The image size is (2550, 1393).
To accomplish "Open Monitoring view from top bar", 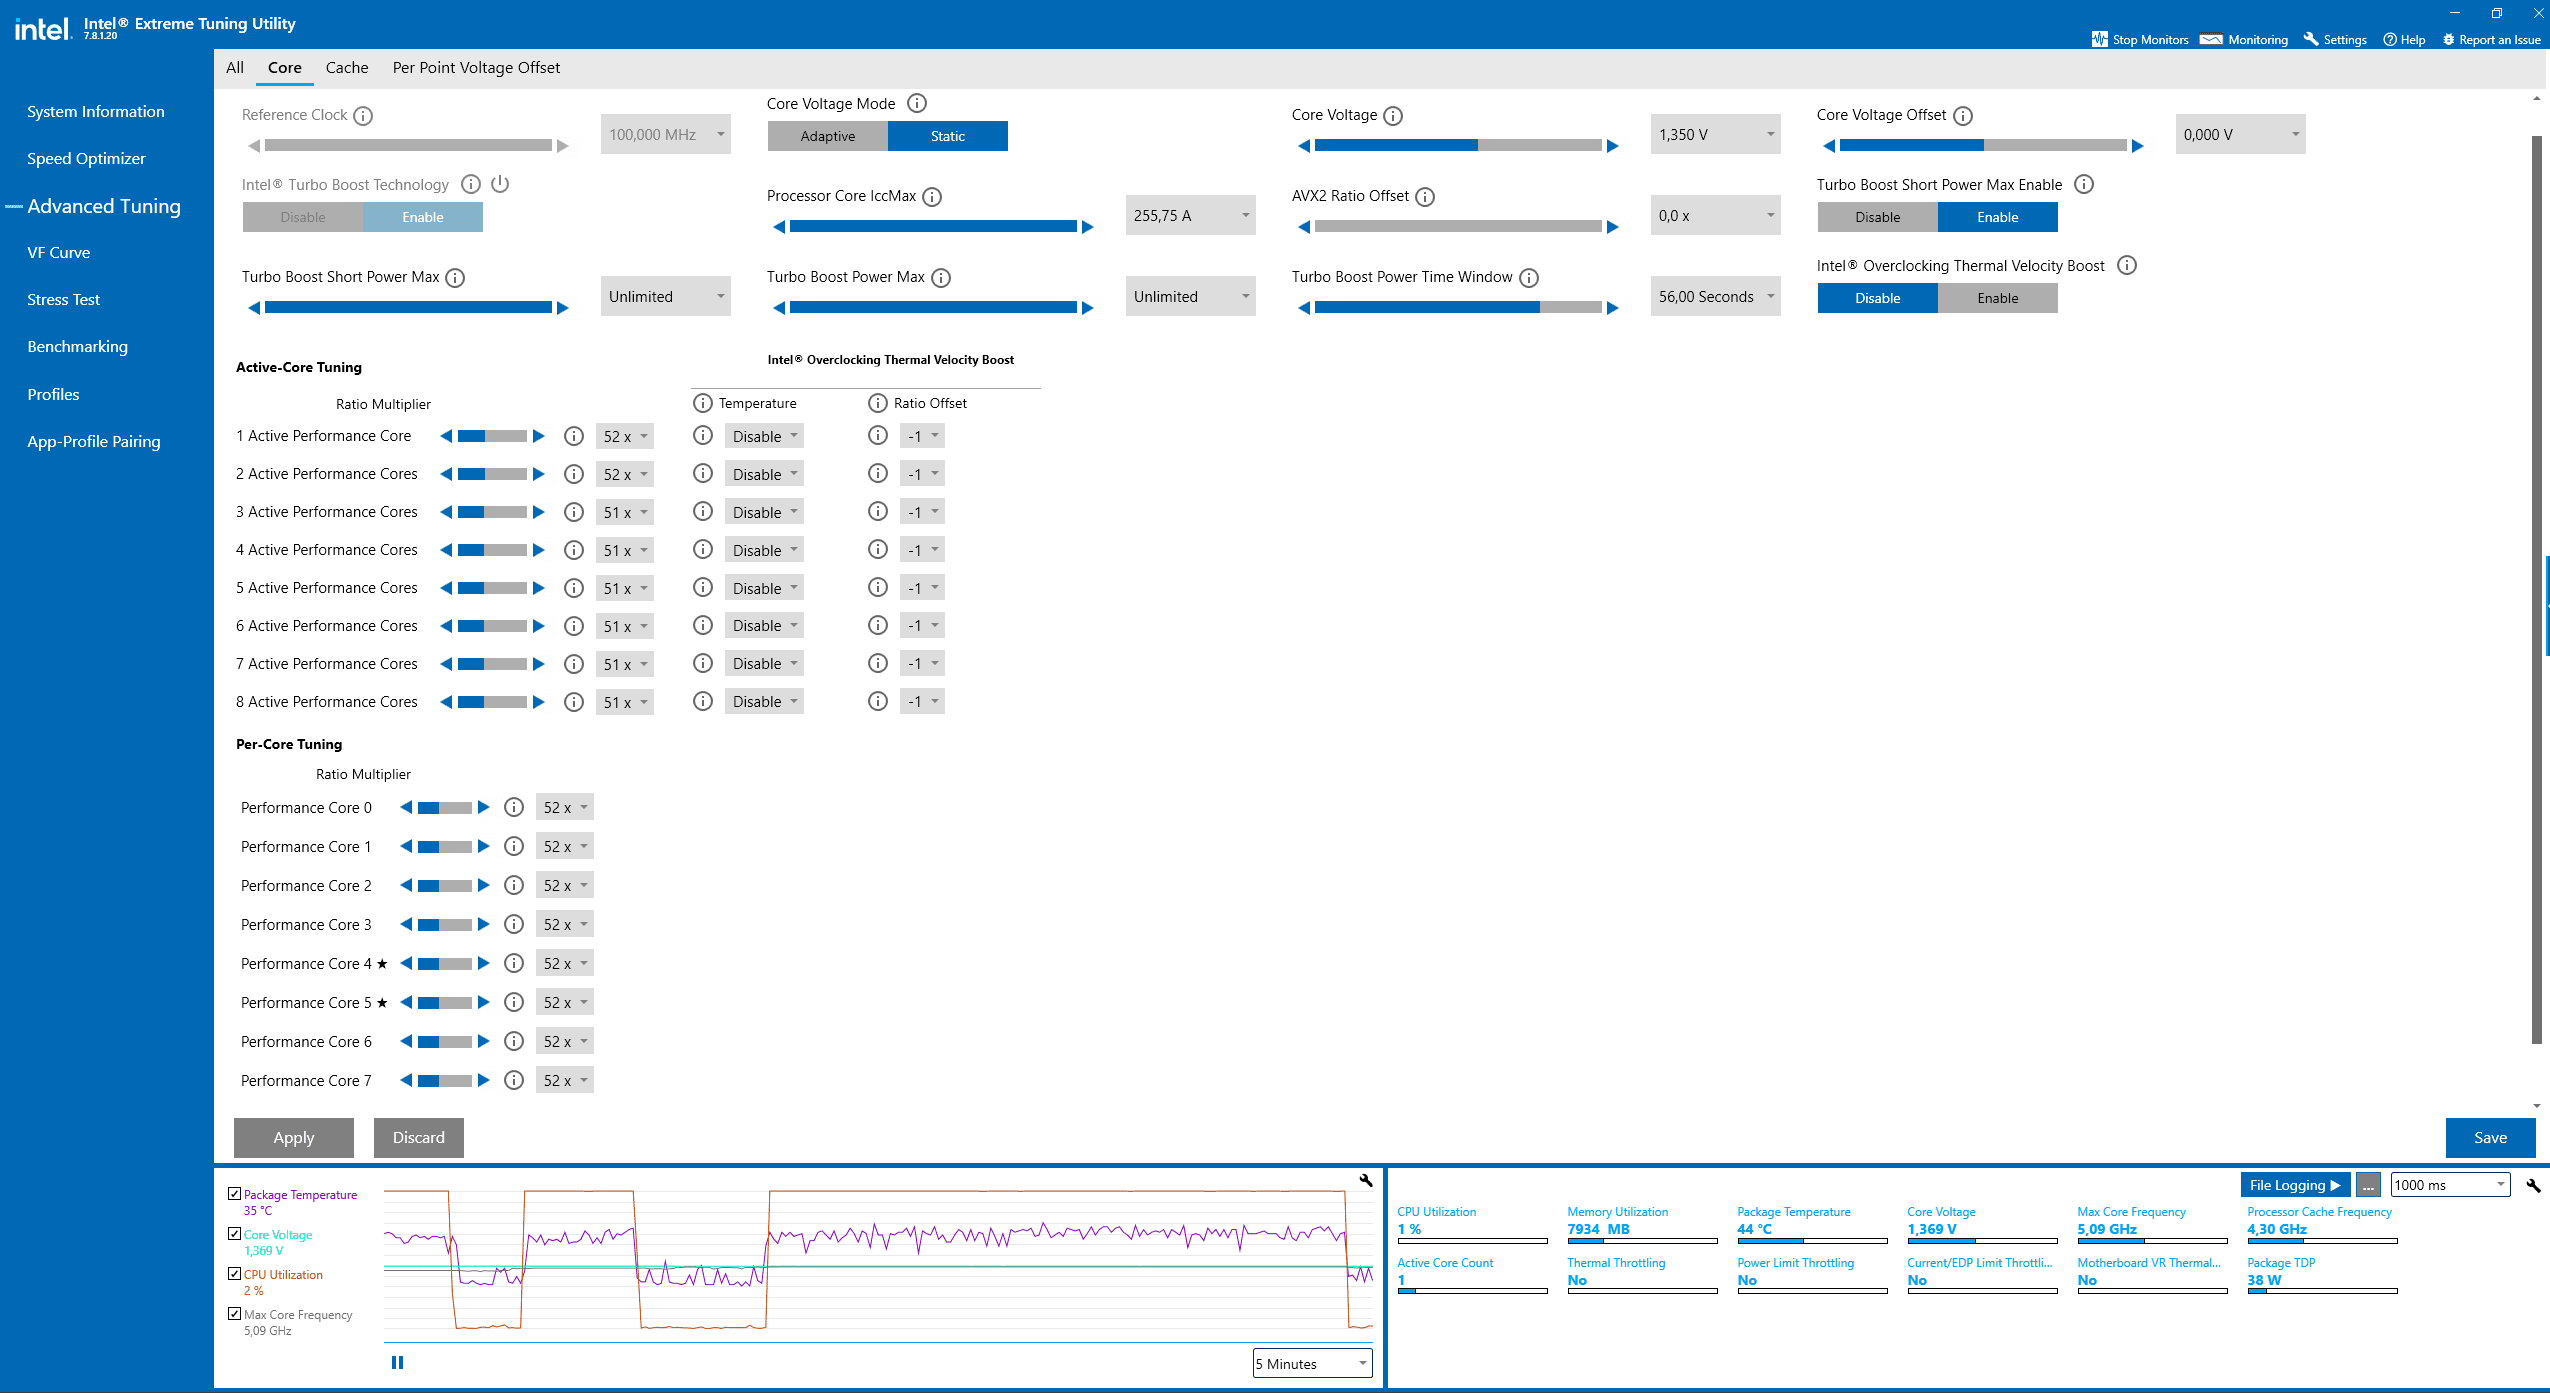I will (x=2244, y=40).
